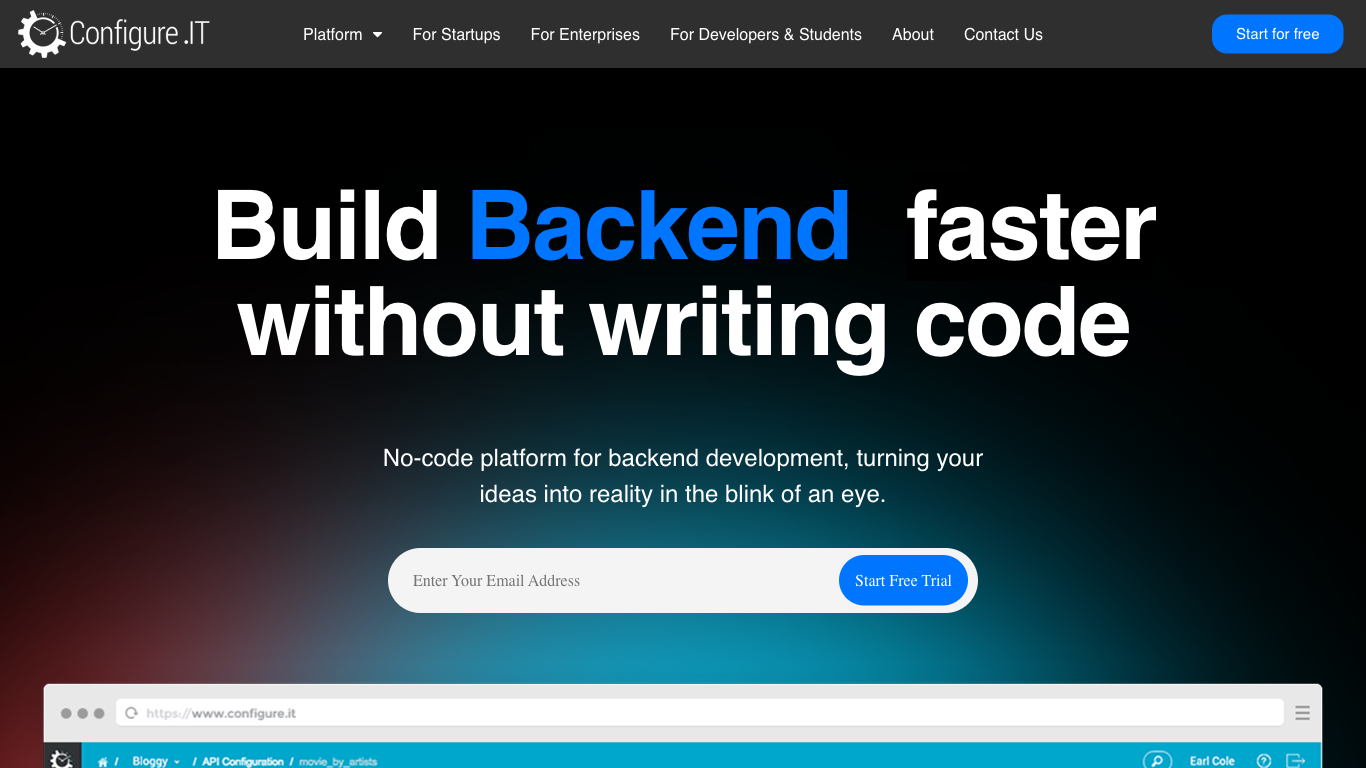
Task: Click the reload icon in mockup address bar
Action: [131, 713]
